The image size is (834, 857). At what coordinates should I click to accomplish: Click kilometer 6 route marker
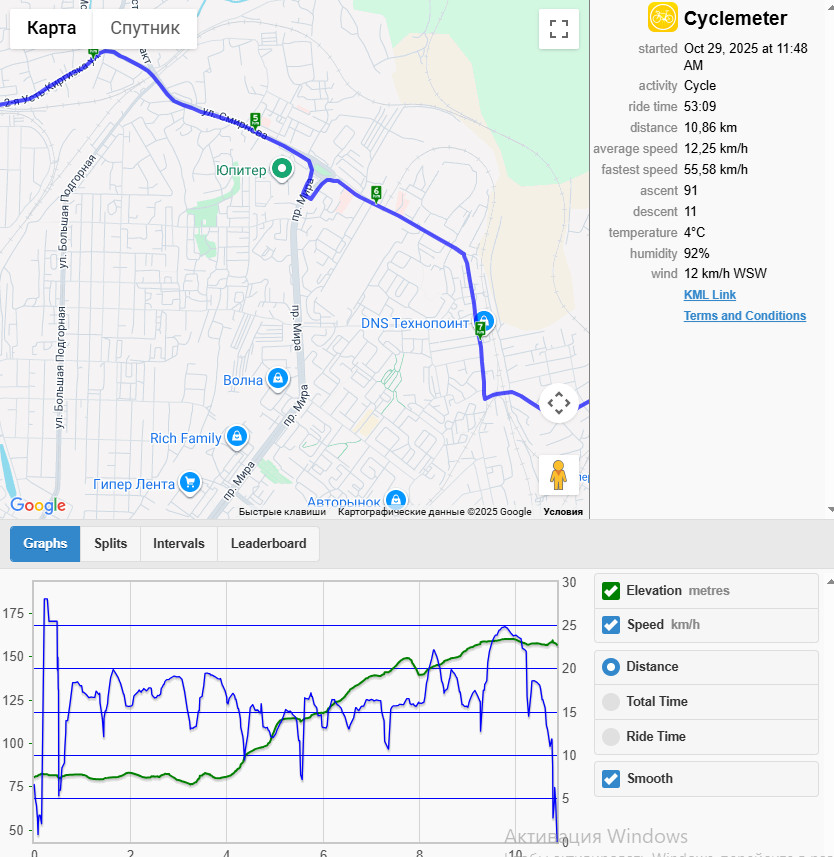pyautogui.click(x=376, y=193)
